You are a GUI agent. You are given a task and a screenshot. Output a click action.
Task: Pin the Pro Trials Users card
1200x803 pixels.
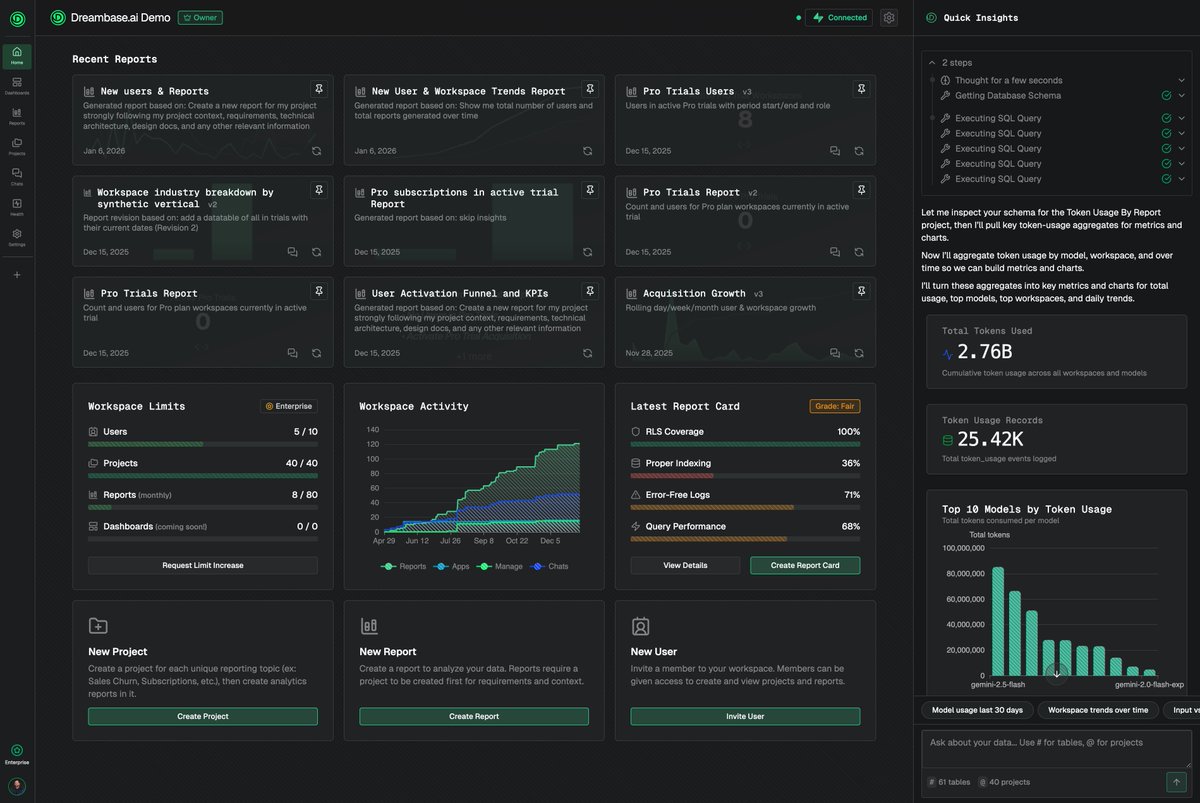(x=861, y=89)
